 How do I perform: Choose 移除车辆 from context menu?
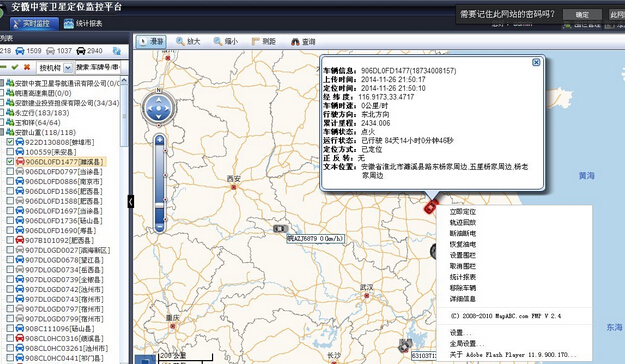[462, 287]
